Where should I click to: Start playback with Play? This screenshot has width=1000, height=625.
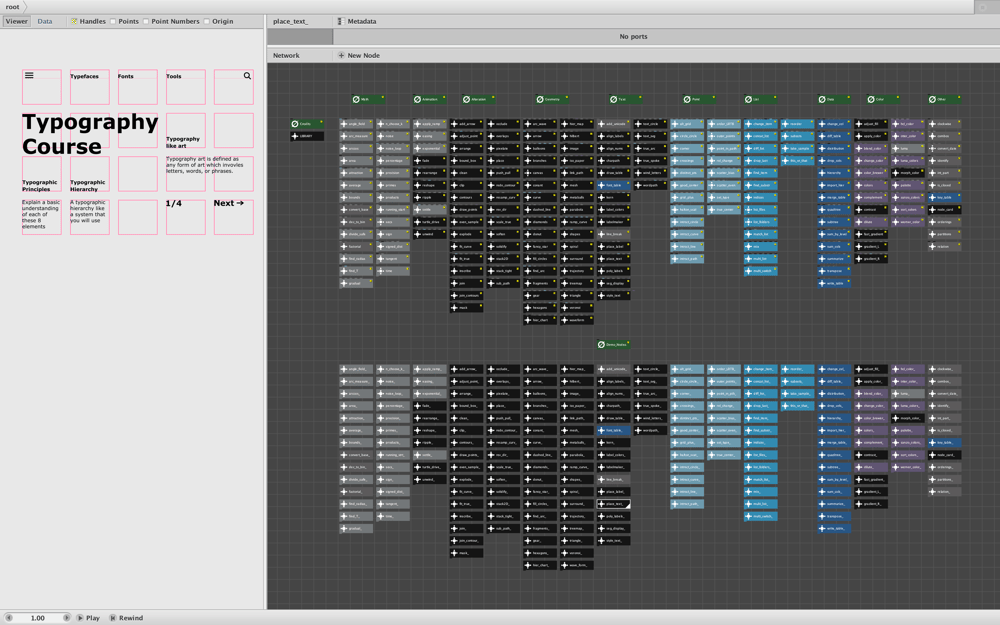[88, 618]
